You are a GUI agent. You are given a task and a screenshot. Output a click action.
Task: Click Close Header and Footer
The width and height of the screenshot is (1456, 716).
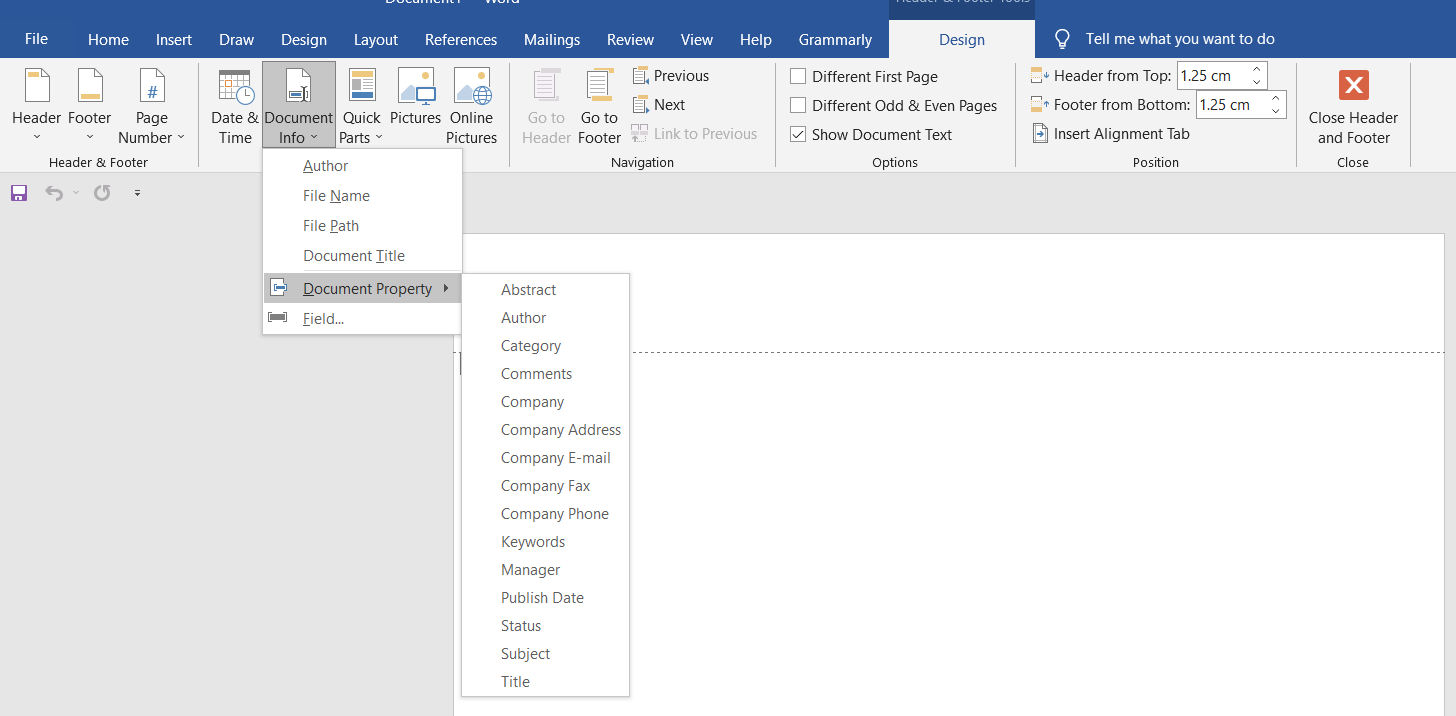pos(1353,105)
